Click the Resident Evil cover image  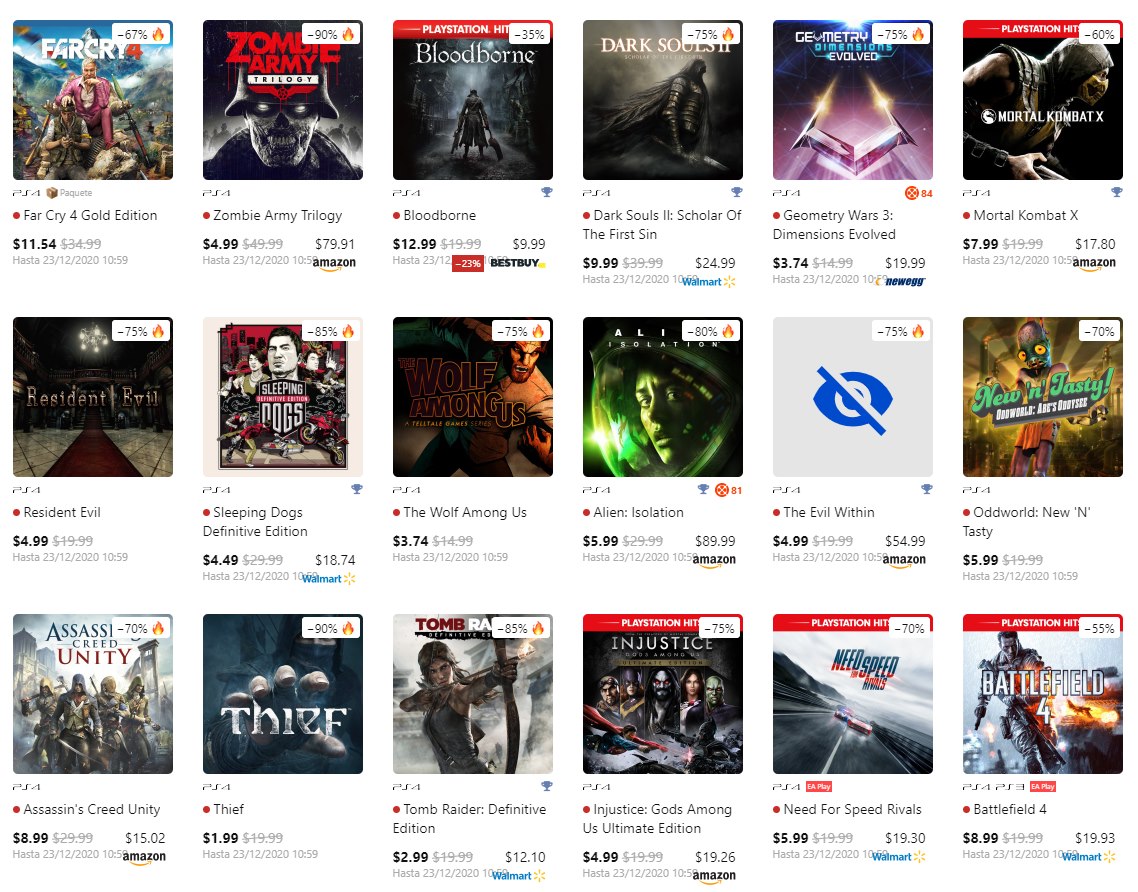click(93, 397)
